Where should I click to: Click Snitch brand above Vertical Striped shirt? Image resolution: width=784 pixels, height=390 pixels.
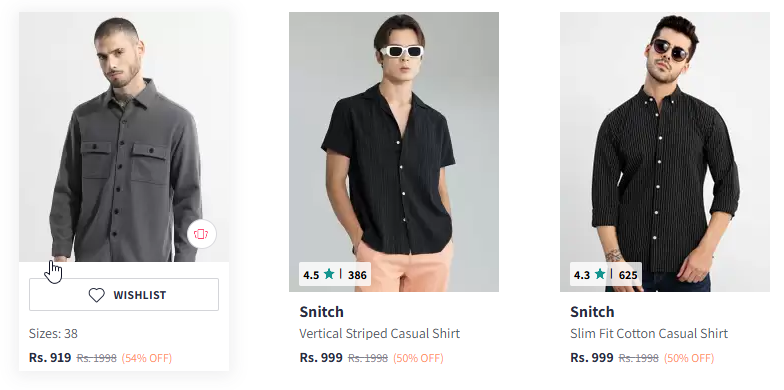click(x=322, y=312)
